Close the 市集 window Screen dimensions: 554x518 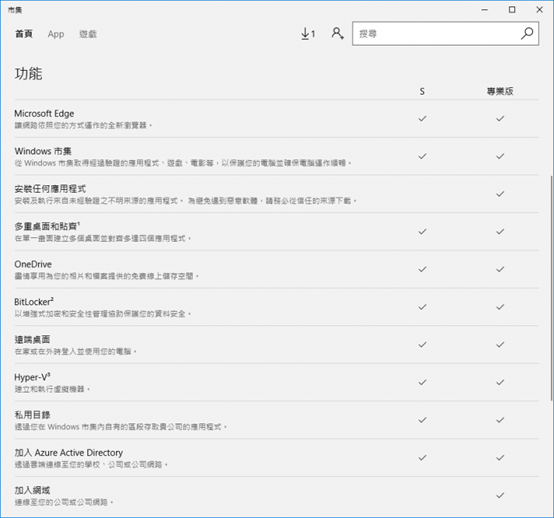540,10
